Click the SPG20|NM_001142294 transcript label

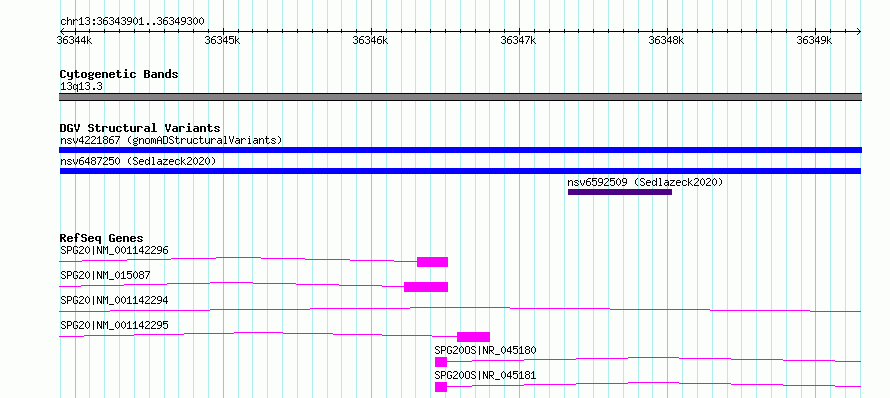114,300
